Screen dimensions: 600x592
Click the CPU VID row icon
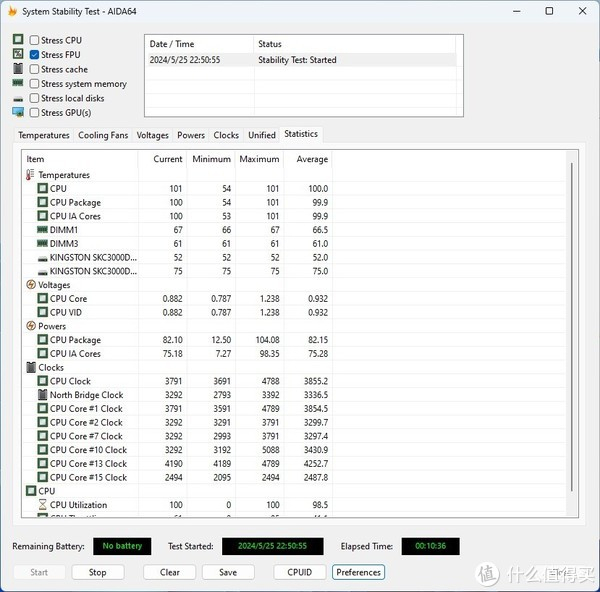(x=42, y=312)
